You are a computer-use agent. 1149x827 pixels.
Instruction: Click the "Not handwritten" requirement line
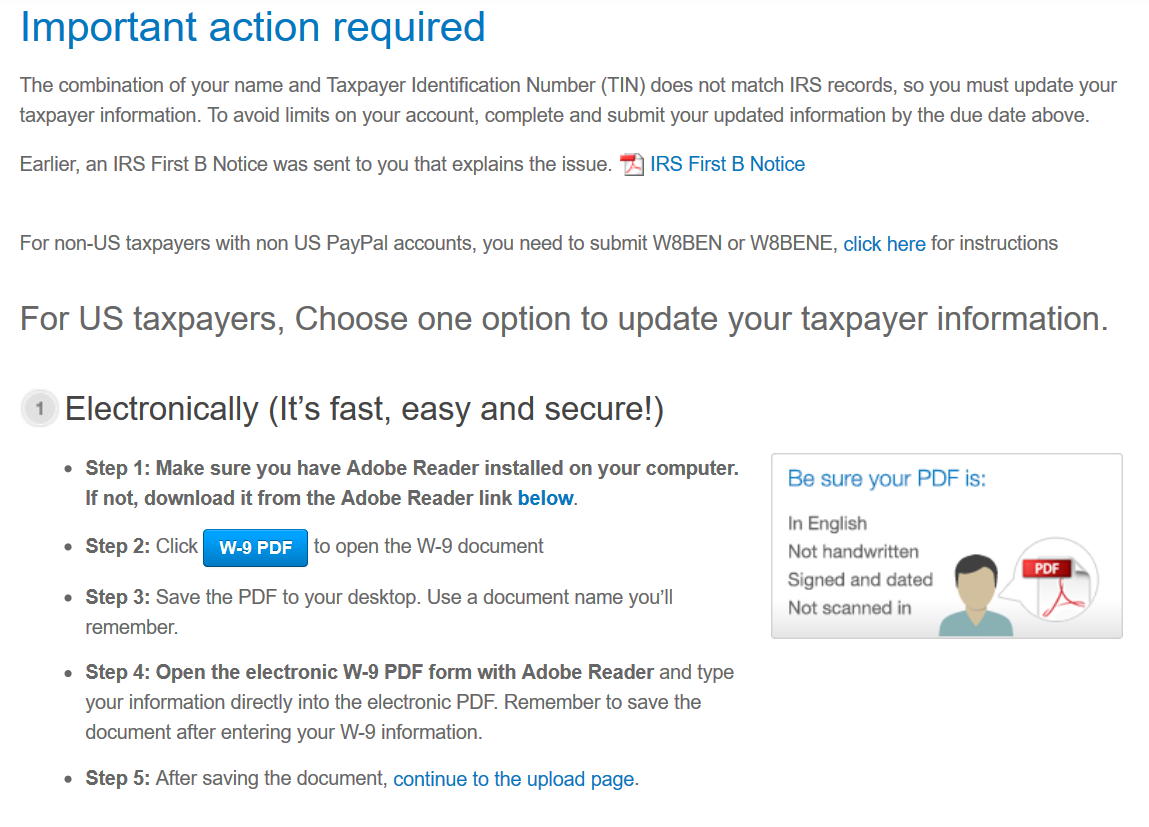tap(853, 552)
